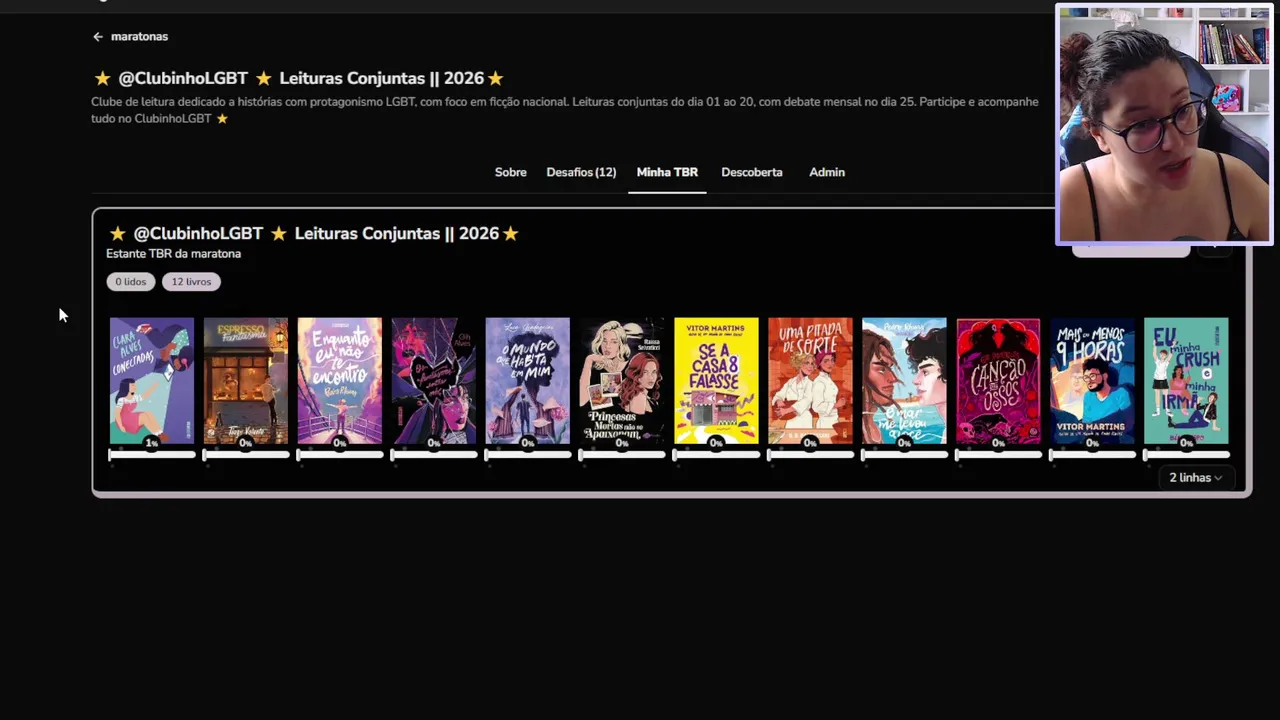Viewport: 1280px width, 720px height.
Task: Go back to maratonas link
Action: click(x=139, y=37)
